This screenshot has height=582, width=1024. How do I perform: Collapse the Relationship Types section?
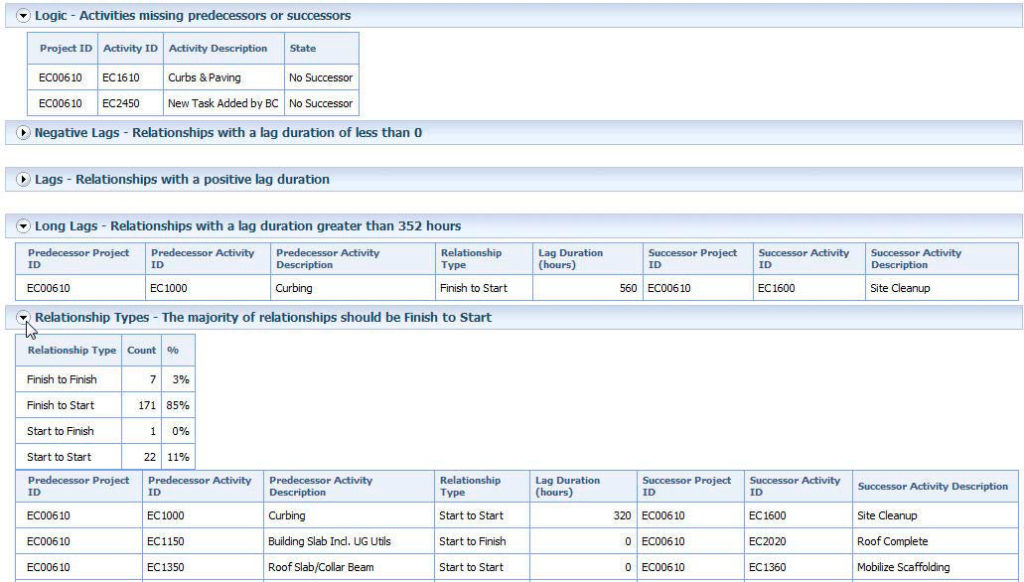click(24, 316)
